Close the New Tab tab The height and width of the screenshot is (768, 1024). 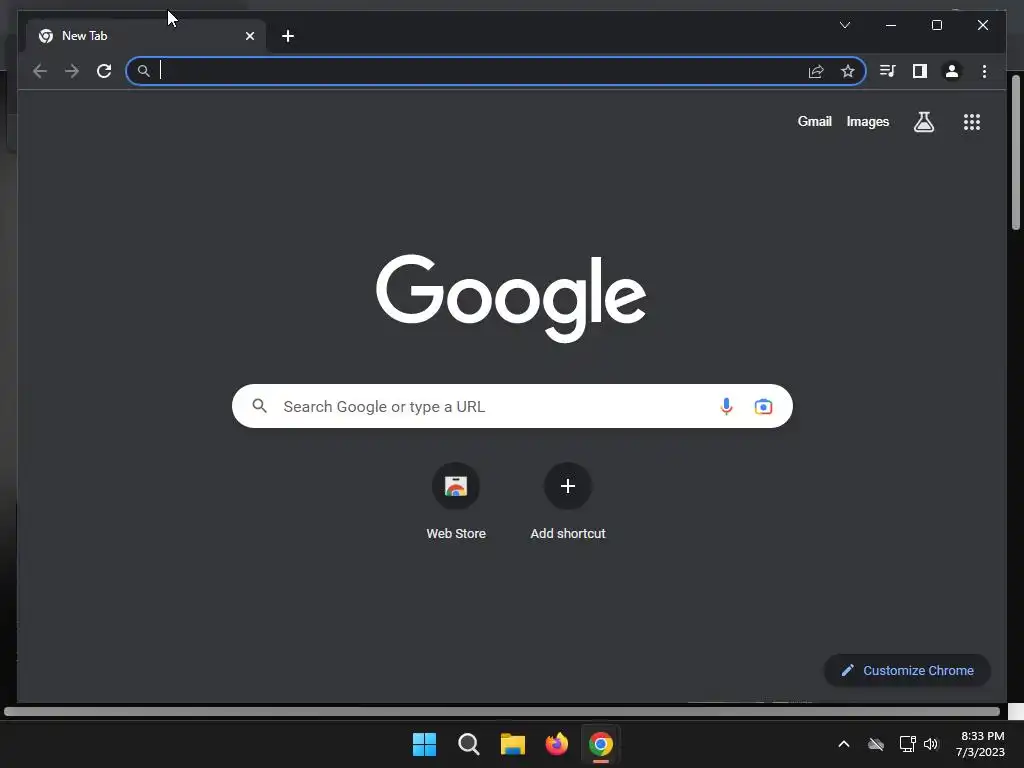point(250,36)
